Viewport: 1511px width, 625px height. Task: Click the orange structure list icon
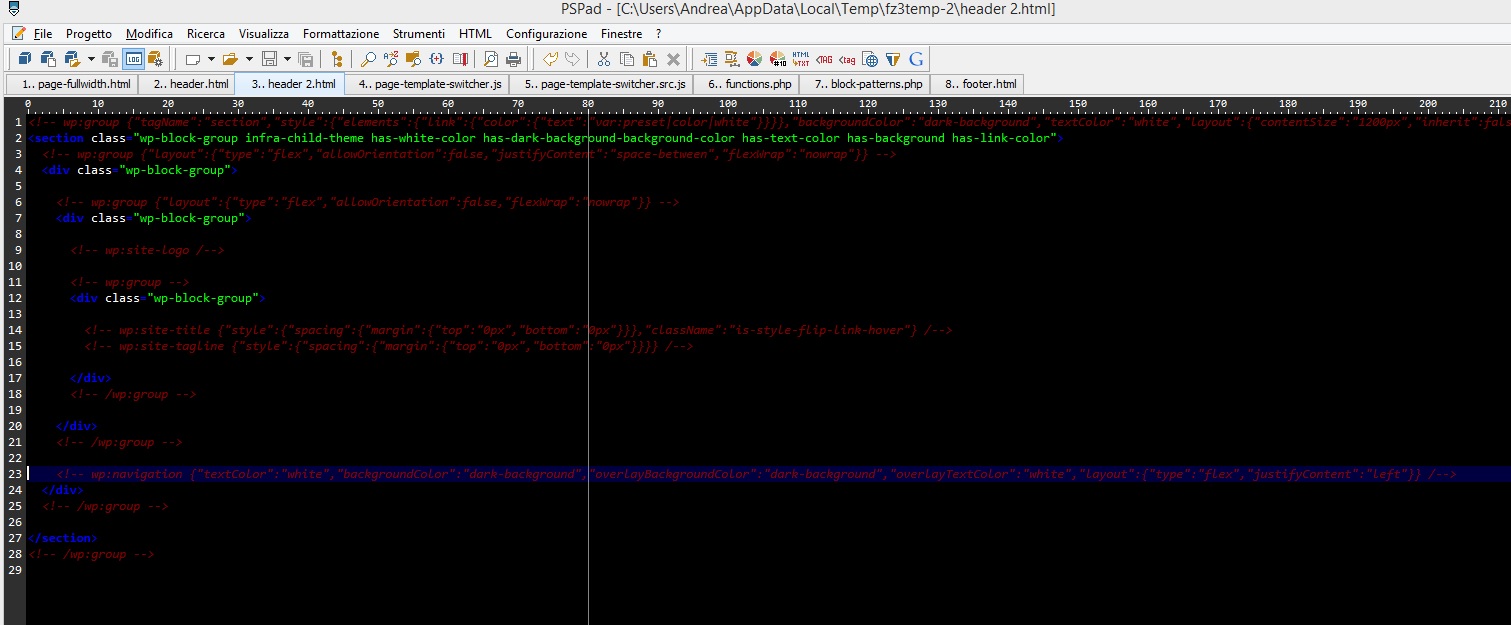(732, 59)
